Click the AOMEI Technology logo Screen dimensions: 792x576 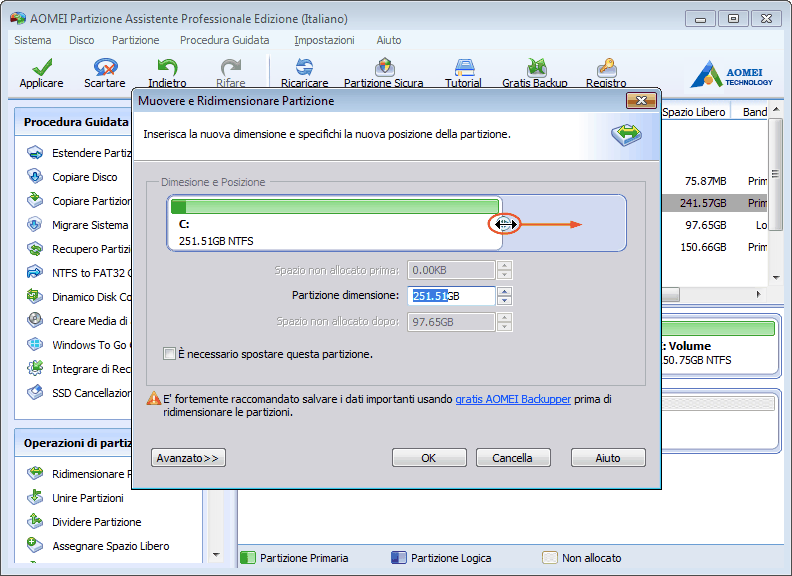(x=731, y=75)
